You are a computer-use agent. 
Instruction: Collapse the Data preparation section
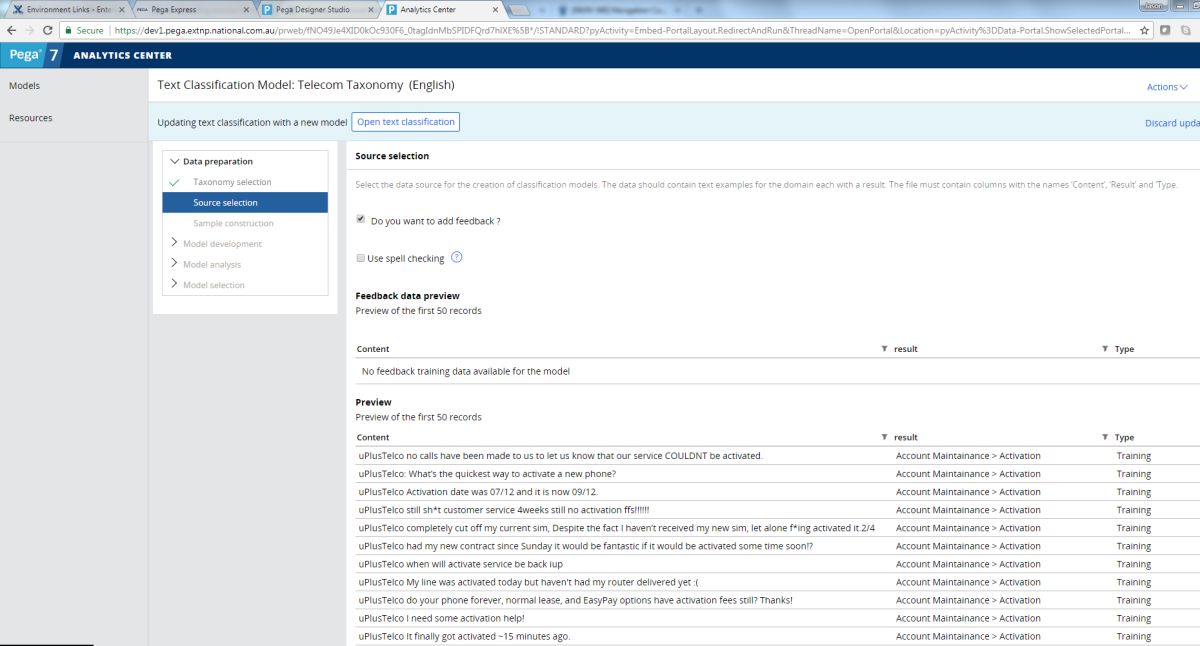tap(175, 161)
